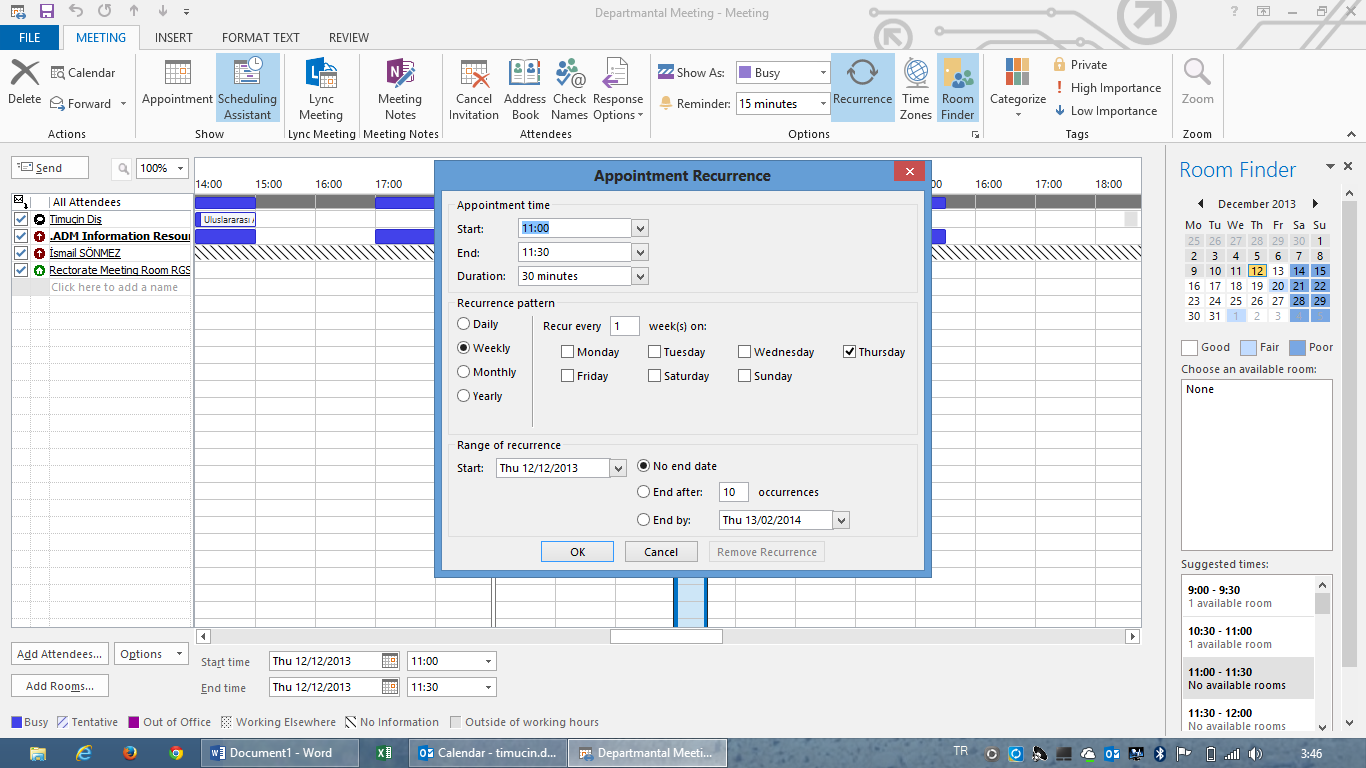Select suggested time 9:00 - 9:30
The height and width of the screenshot is (768, 1366).
pyautogui.click(x=1247, y=596)
